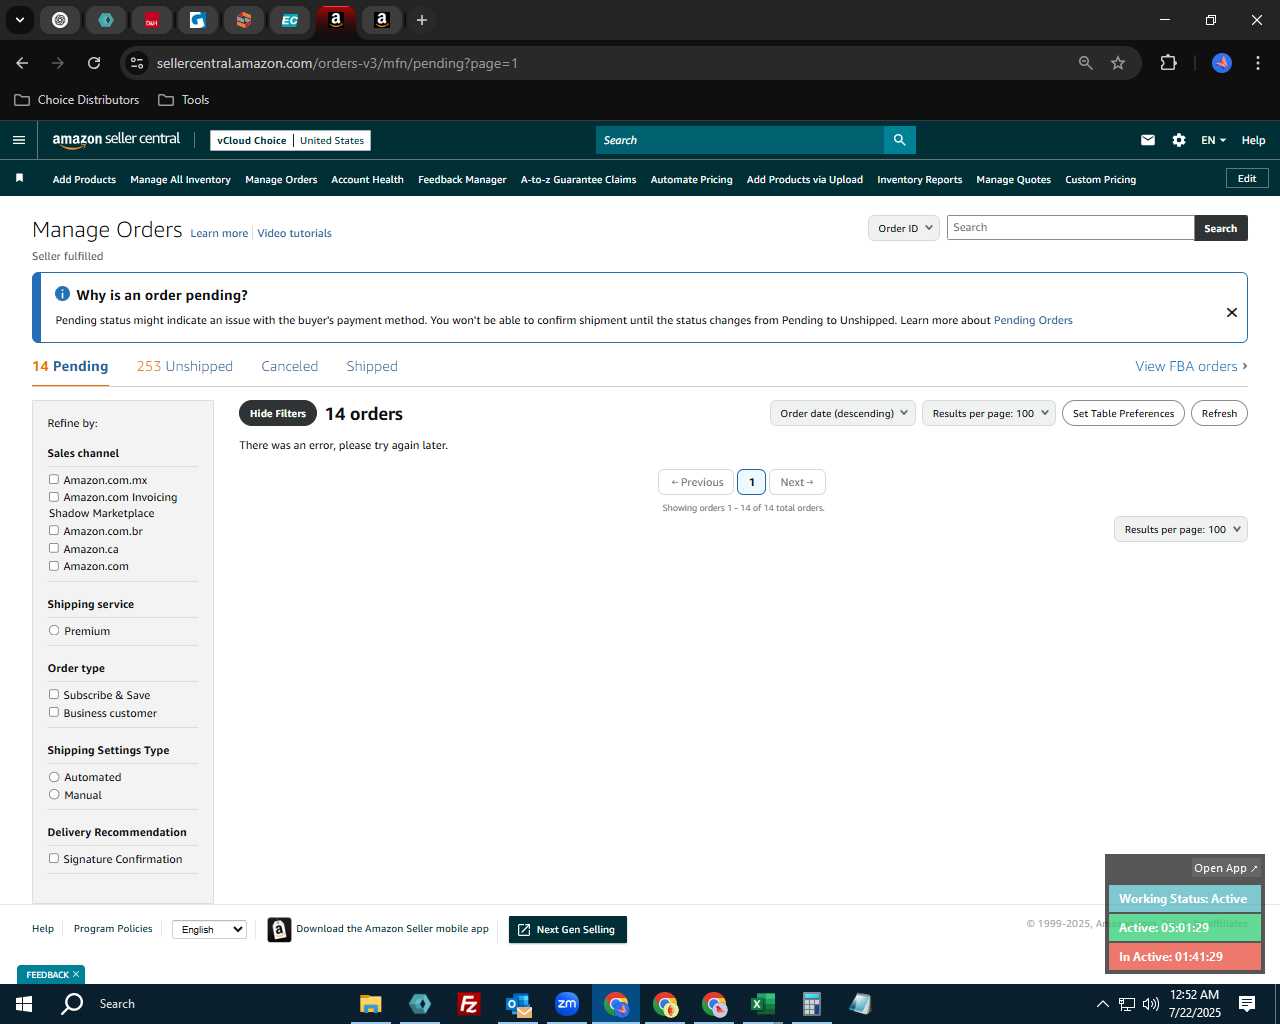Open the Order ID search type dropdown
Viewport: 1280px width, 1024px height.
pyautogui.click(x=904, y=228)
